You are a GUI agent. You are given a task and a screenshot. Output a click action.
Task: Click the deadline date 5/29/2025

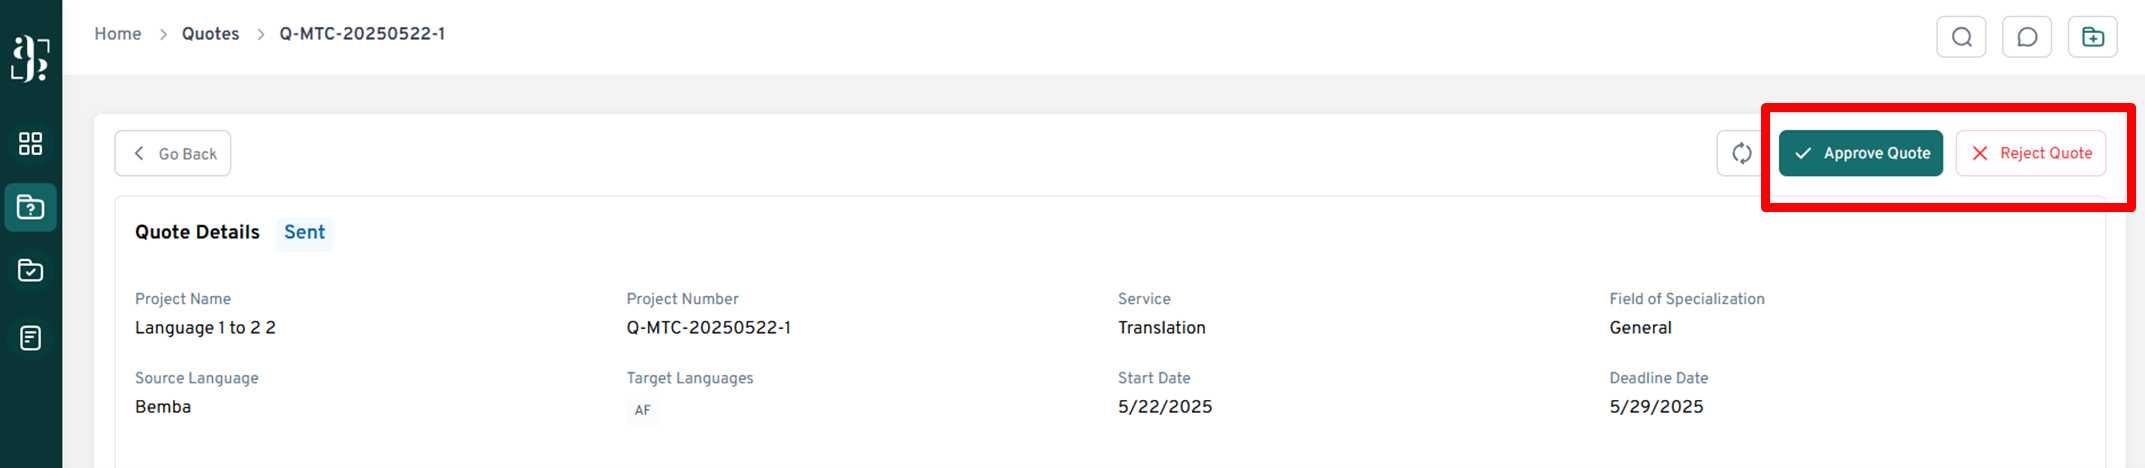[x=1656, y=407]
